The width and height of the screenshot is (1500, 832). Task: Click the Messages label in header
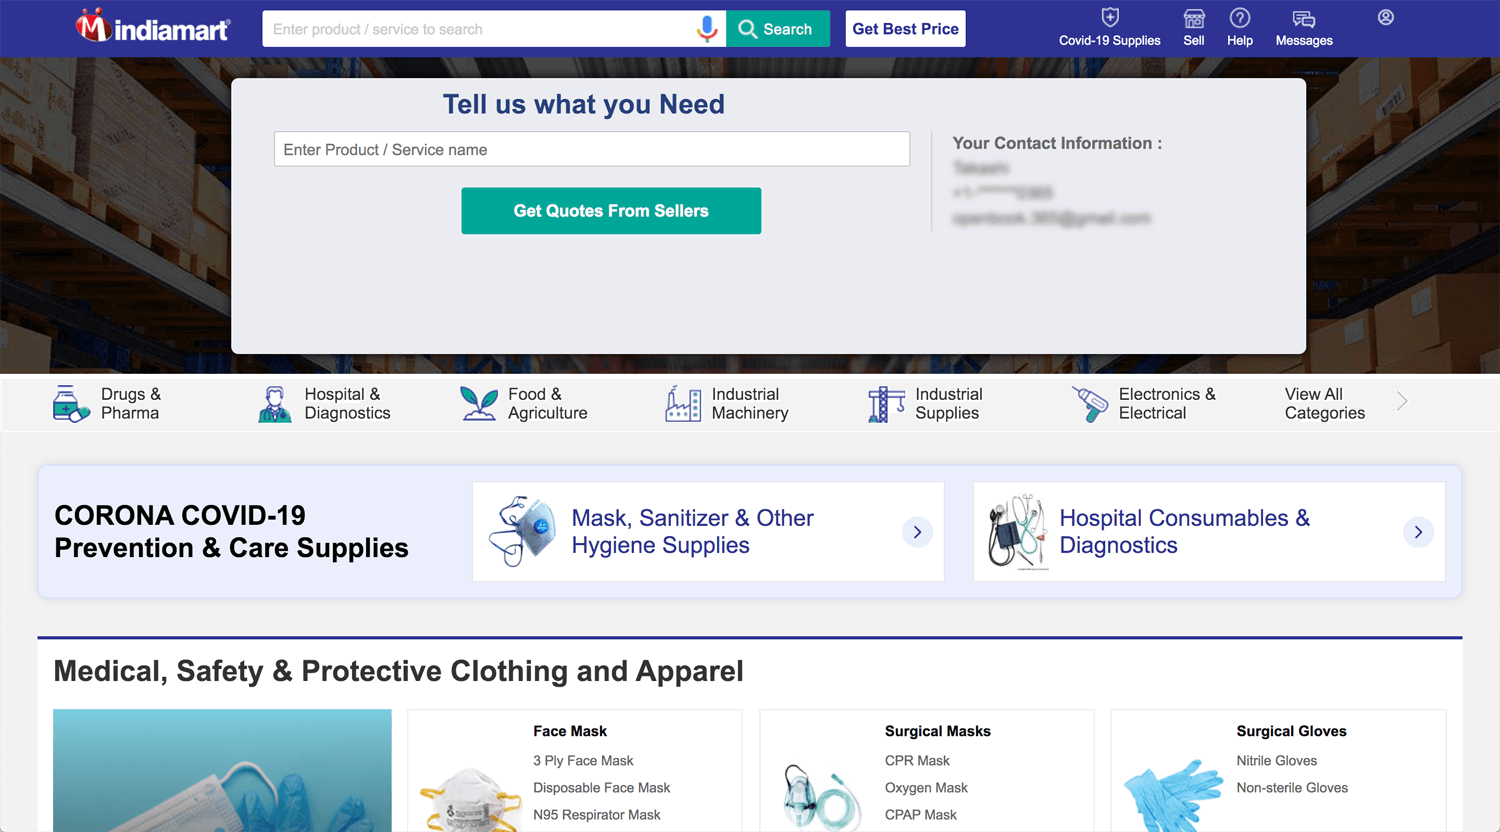1304,41
